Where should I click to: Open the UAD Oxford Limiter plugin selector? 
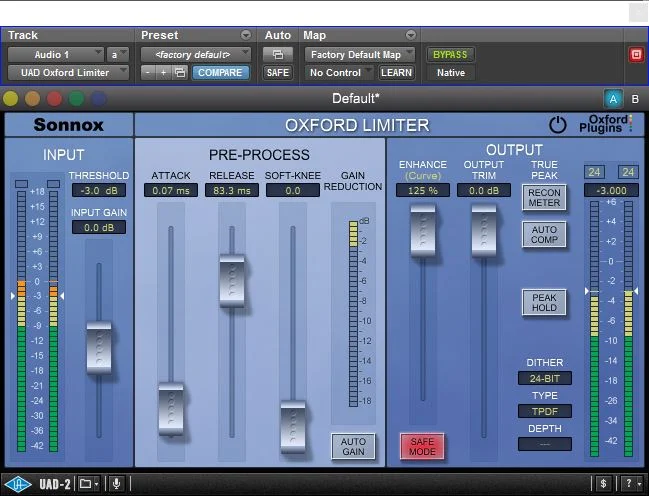point(68,72)
